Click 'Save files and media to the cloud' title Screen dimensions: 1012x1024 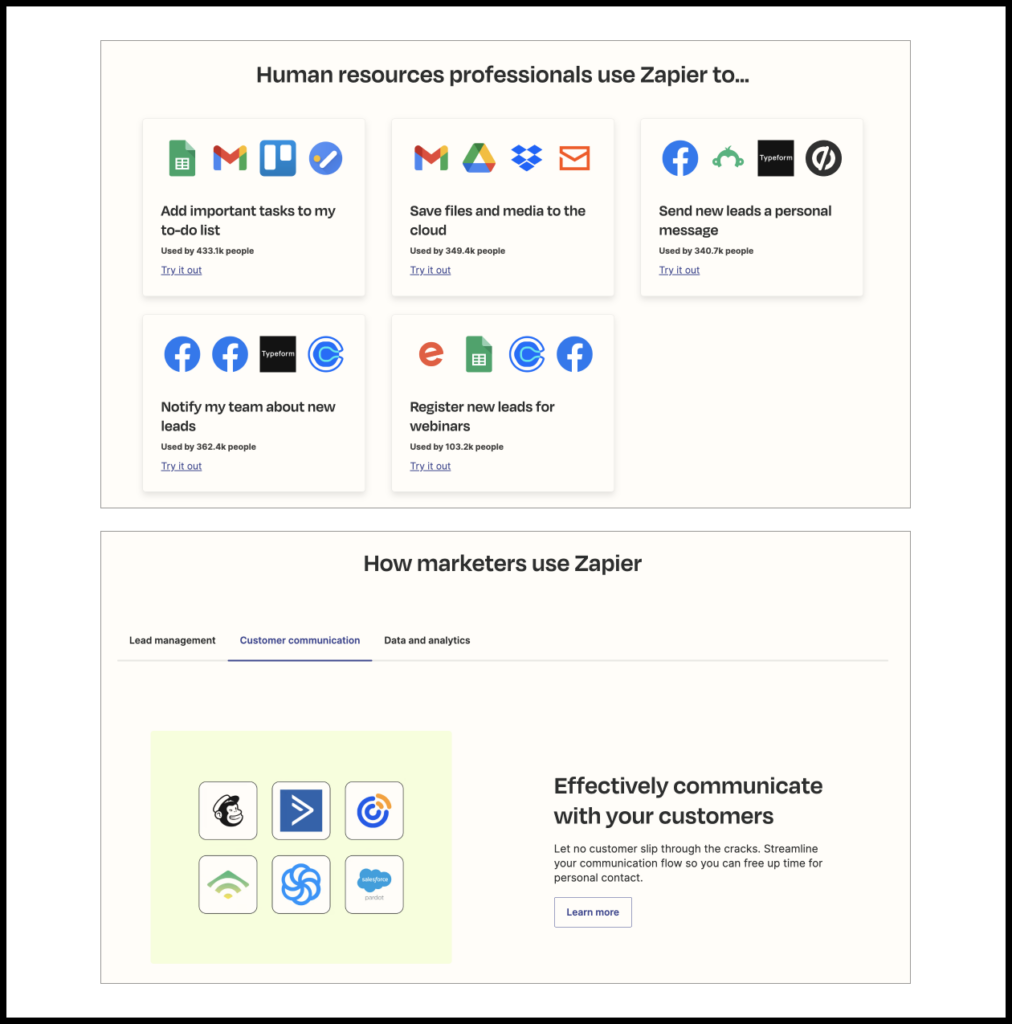click(x=498, y=221)
